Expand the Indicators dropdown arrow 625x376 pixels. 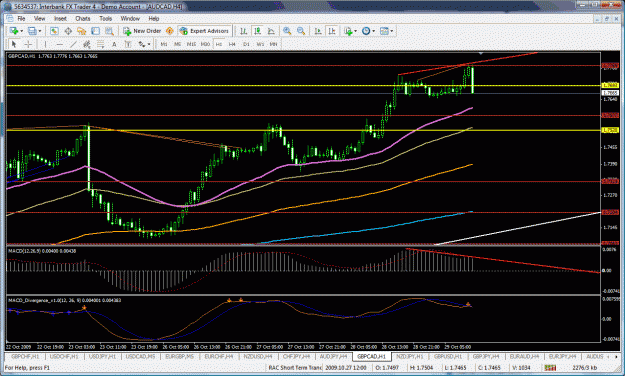point(356,31)
